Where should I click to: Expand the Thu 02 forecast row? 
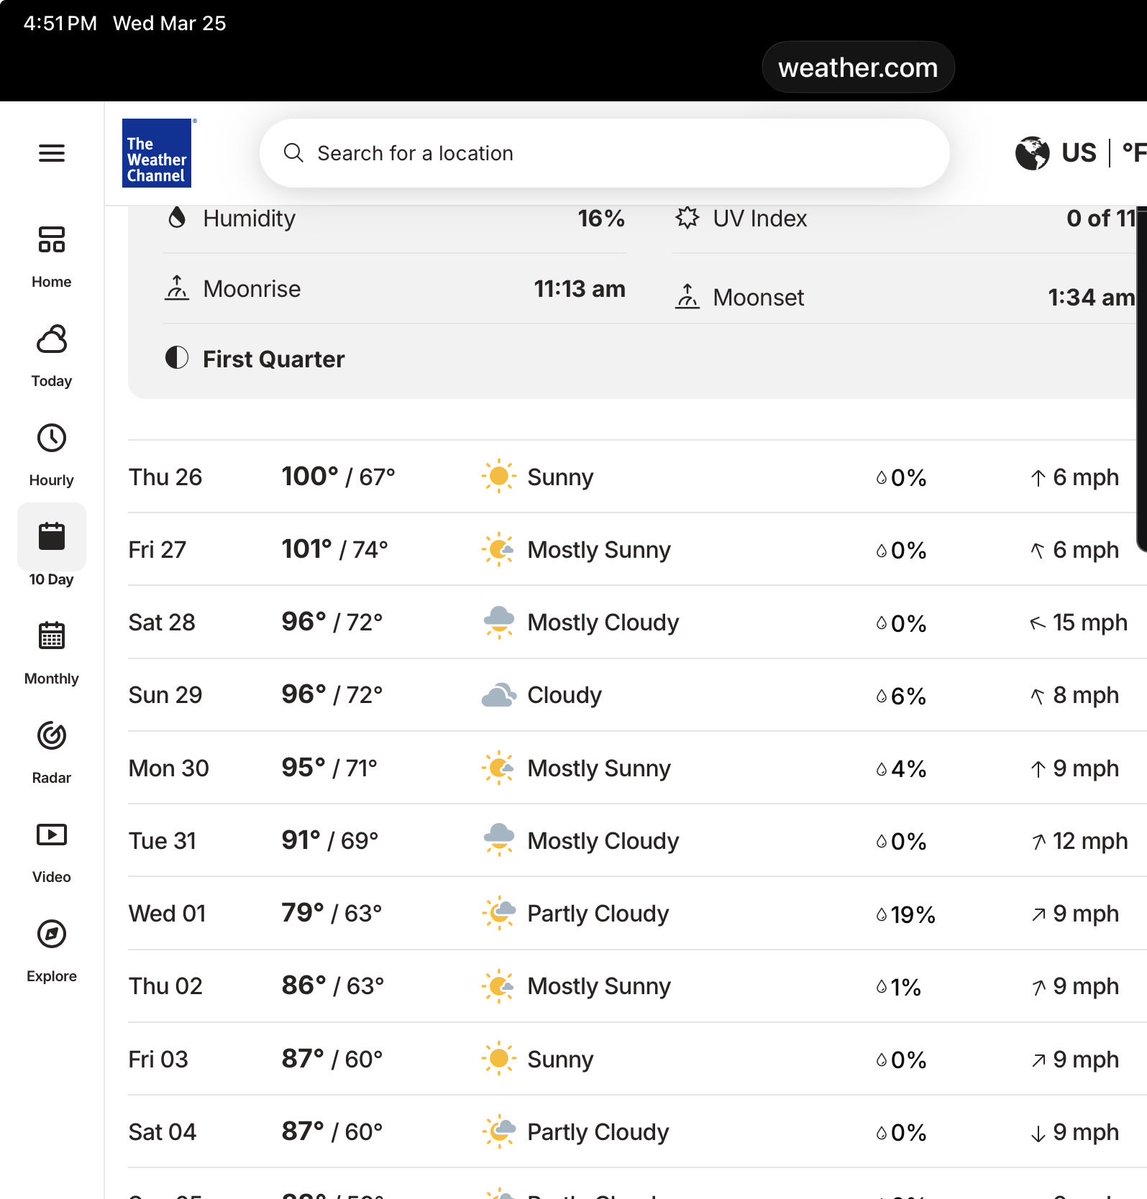[x=636, y=986]
